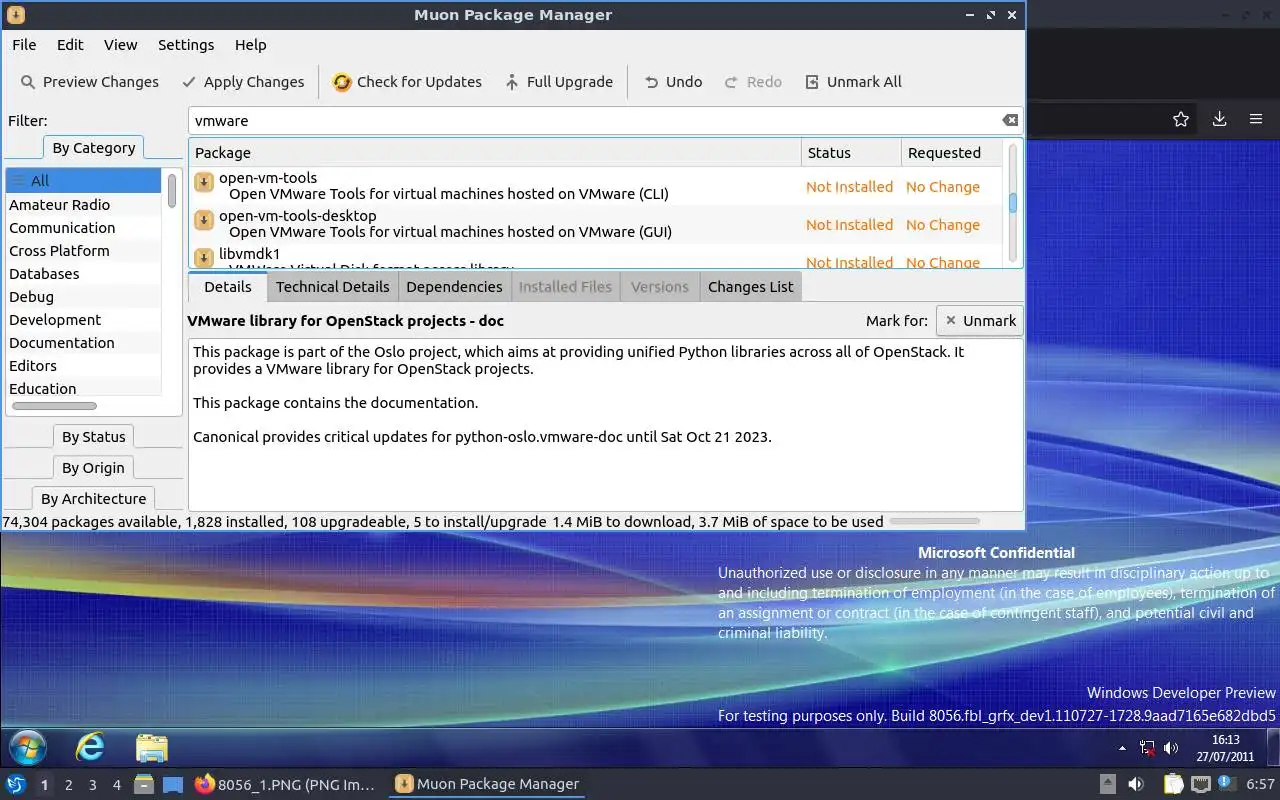
Task: Click the Muon window title bar icon
Action: pos(15,15)
